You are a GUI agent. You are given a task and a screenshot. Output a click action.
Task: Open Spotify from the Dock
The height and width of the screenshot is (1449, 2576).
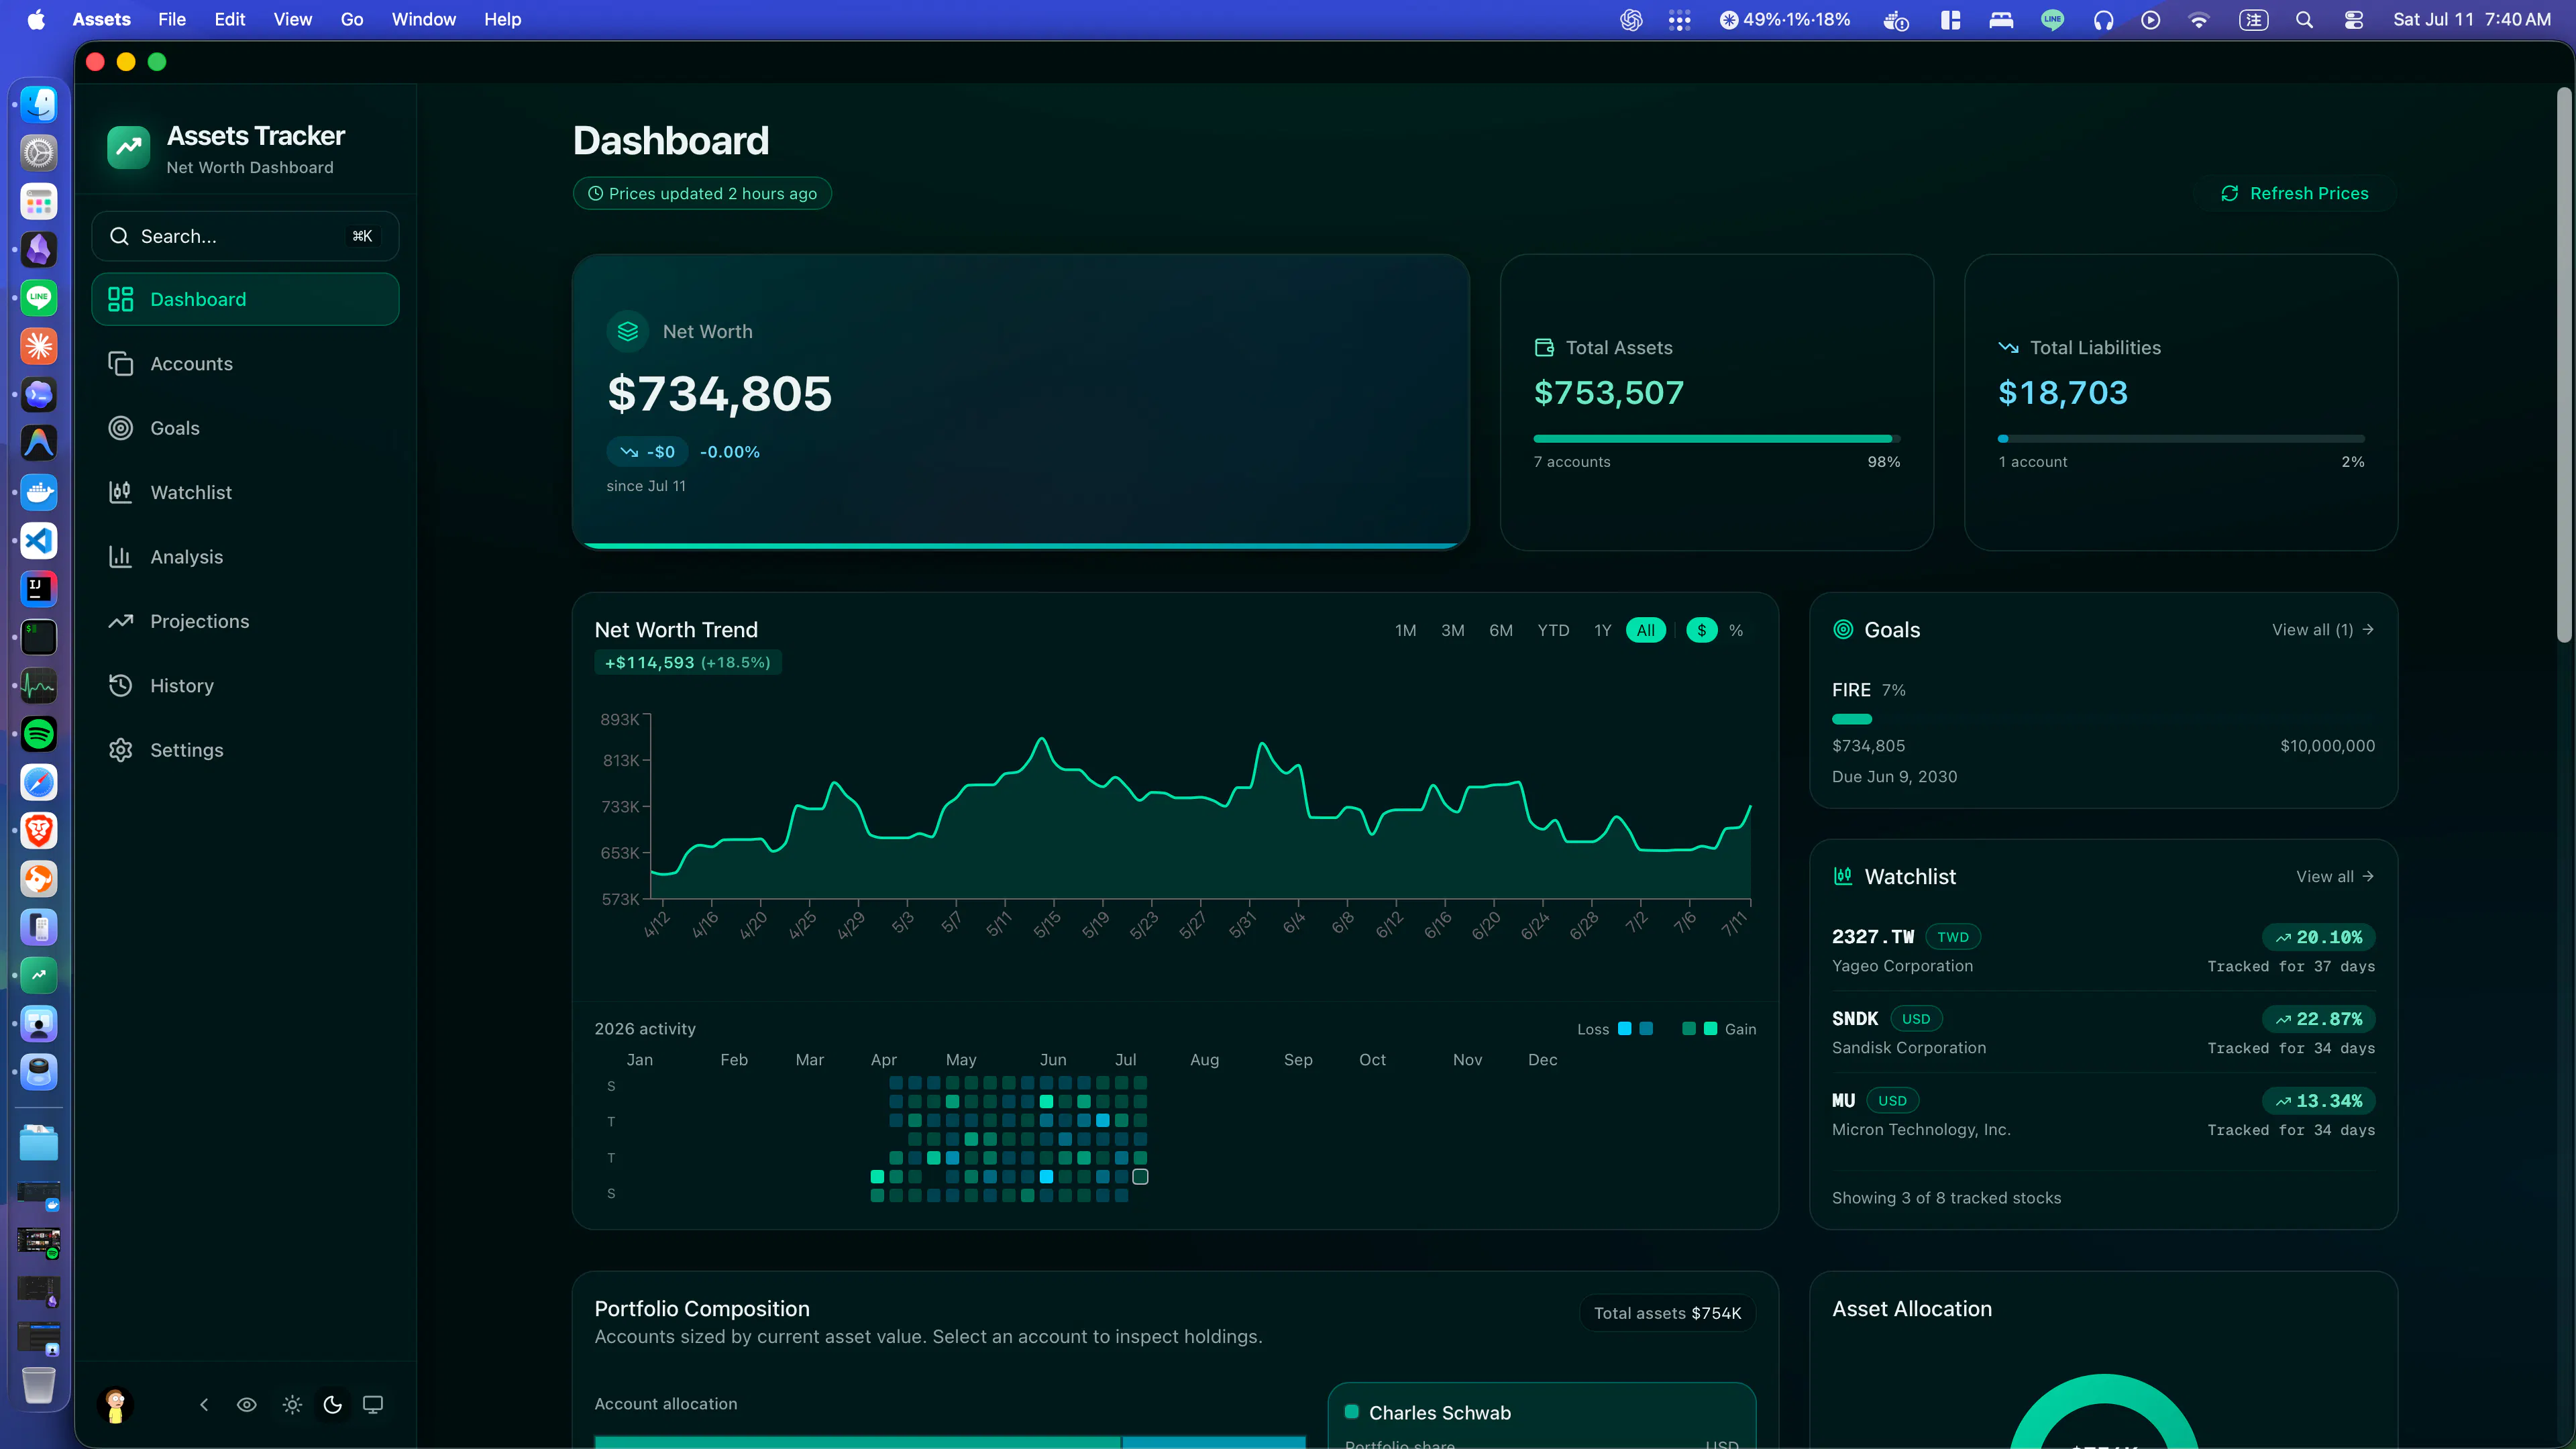(39, 734)
